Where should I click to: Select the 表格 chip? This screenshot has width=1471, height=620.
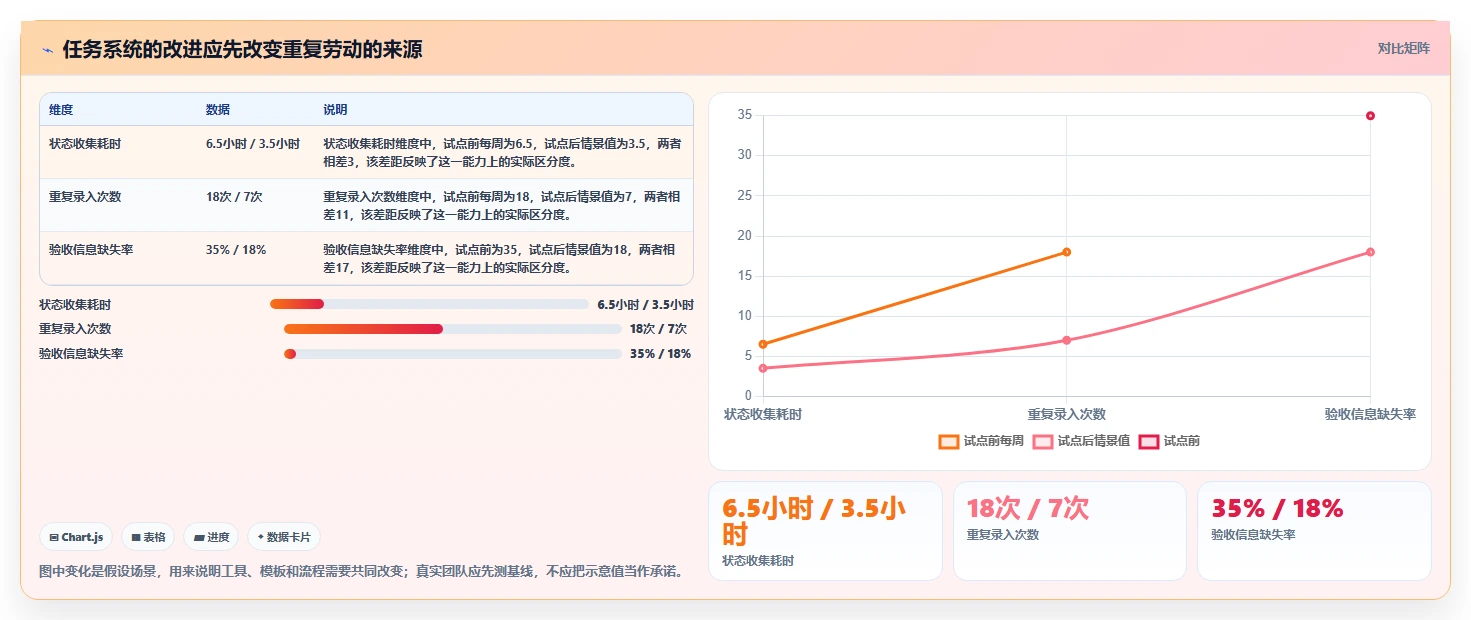(148, 537)
